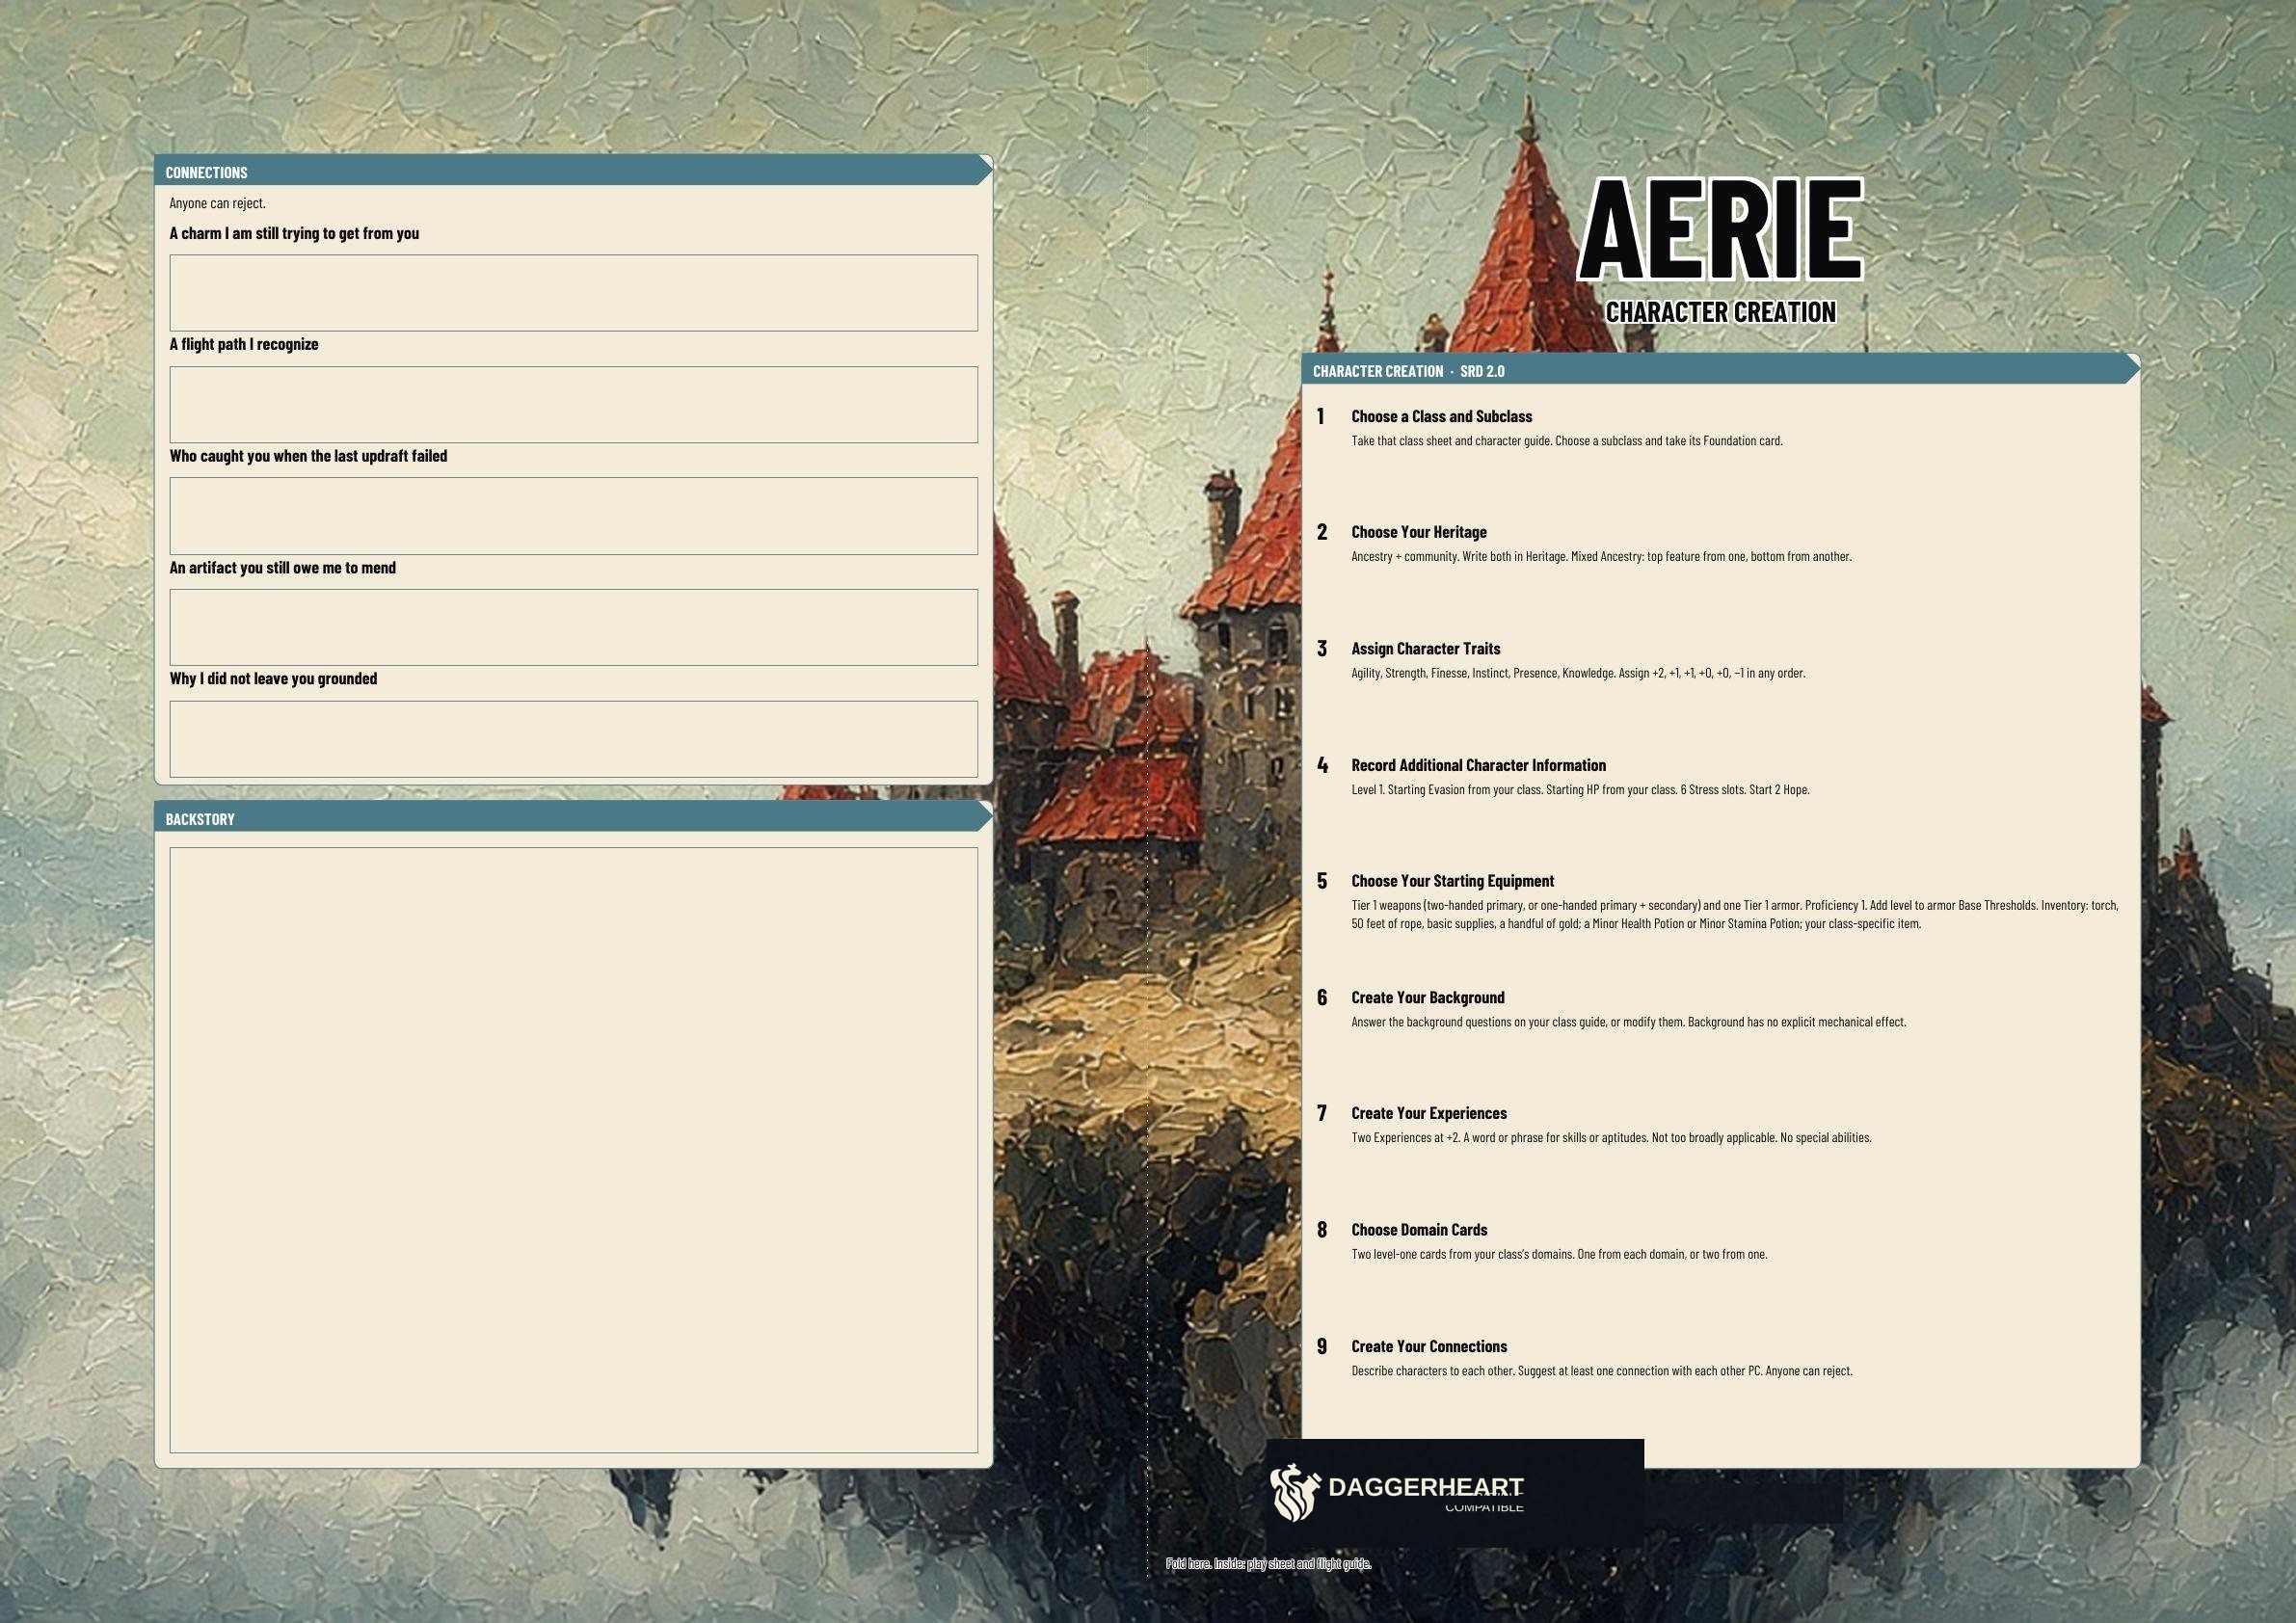This screenshot has width=2296, height=1623.
Task: Click step heading 'Create Your Background'
Action: pyautogui.click(x=1428, y=997)
